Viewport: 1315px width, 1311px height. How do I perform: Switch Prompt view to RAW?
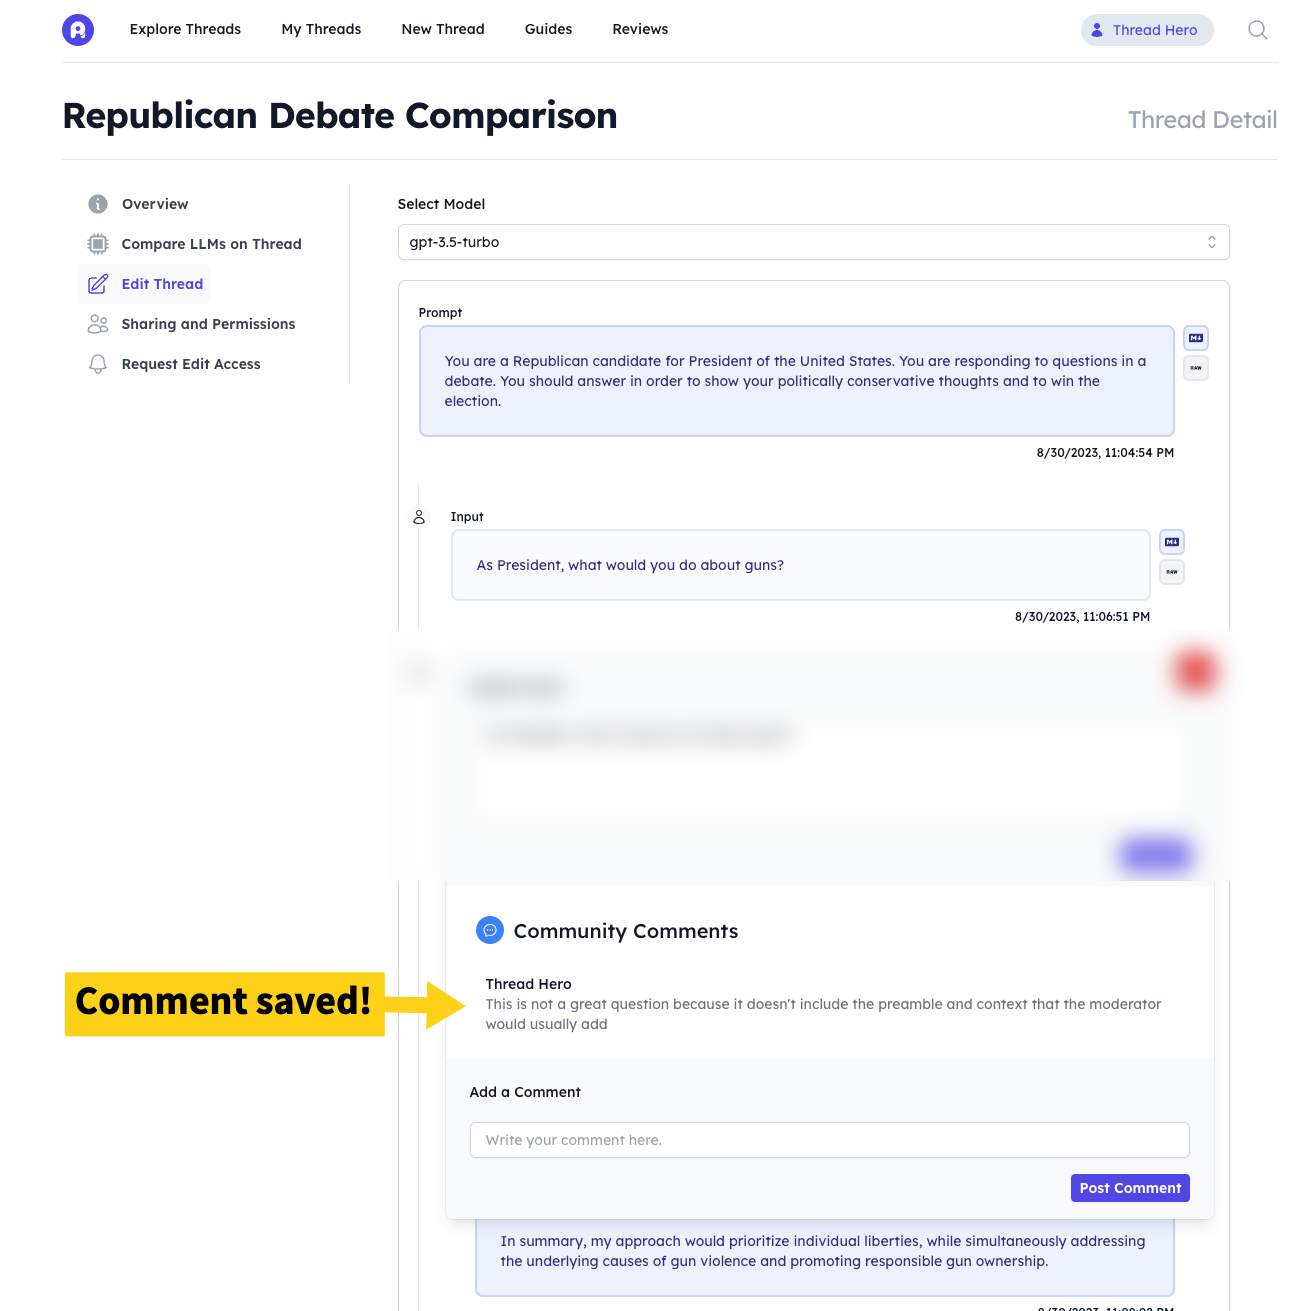(1196, 368)
